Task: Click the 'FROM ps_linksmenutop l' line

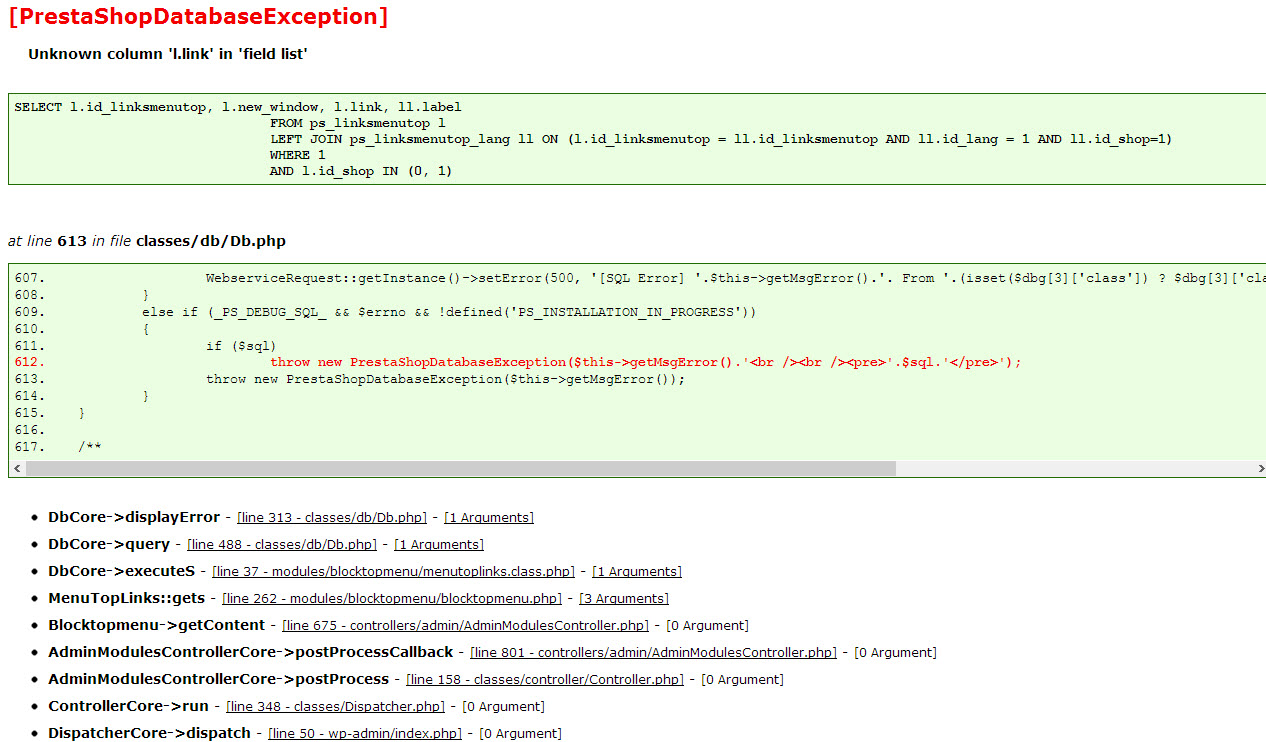Action: 358,123
